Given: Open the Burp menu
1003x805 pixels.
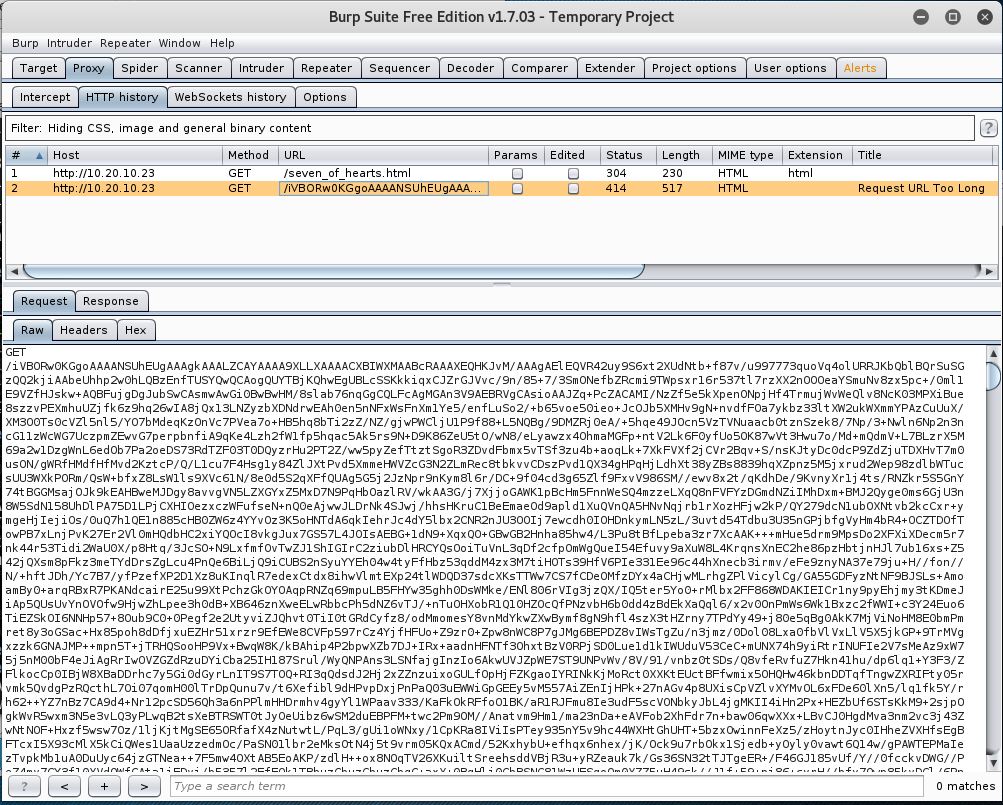Looking at the screenshot, I should point(25,43).
